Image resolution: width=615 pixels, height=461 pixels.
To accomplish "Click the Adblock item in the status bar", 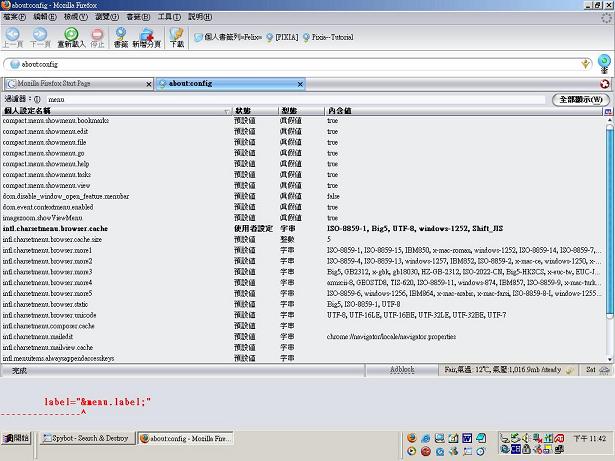I will [402, 370].
